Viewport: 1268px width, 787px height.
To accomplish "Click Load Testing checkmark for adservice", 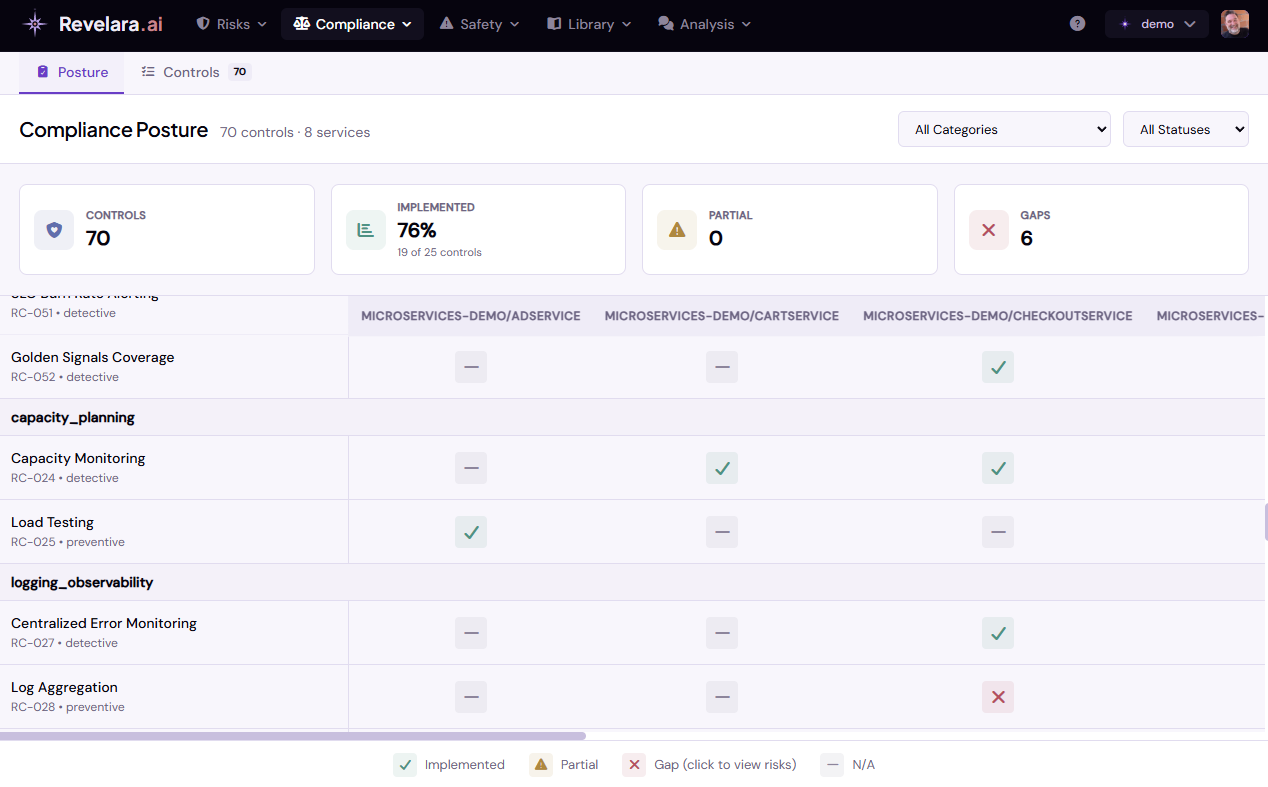I will 471,532.
